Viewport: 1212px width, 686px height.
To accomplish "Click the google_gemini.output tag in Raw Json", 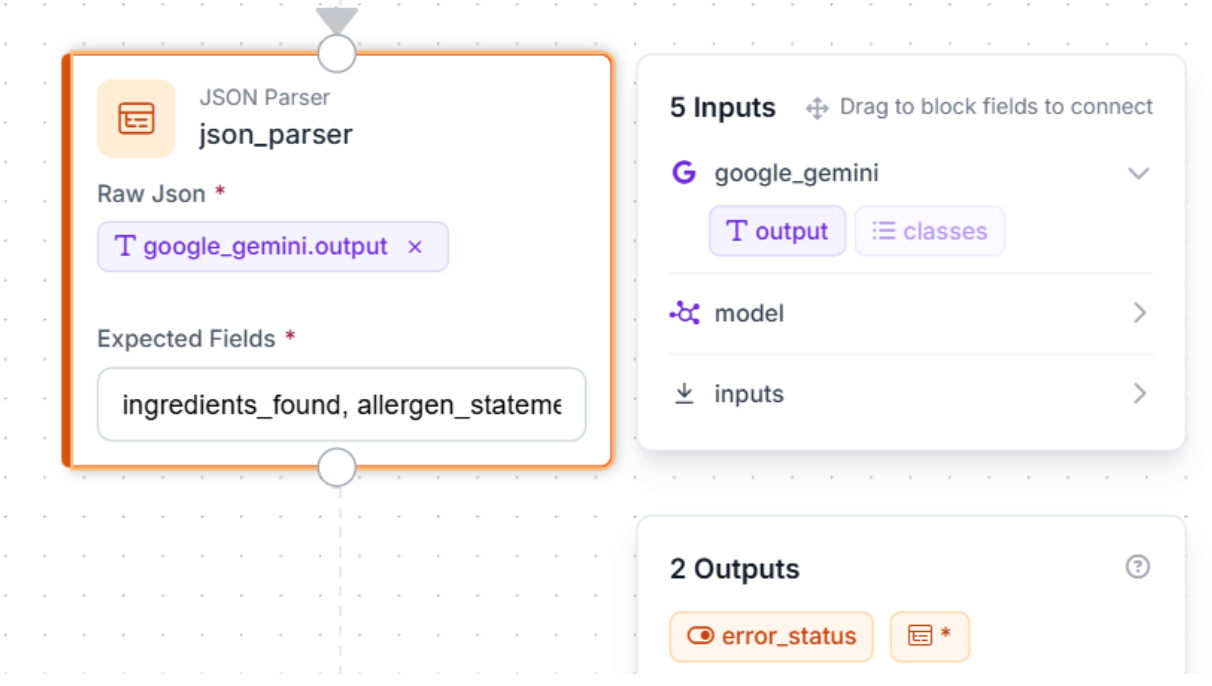I will point(255,247).
